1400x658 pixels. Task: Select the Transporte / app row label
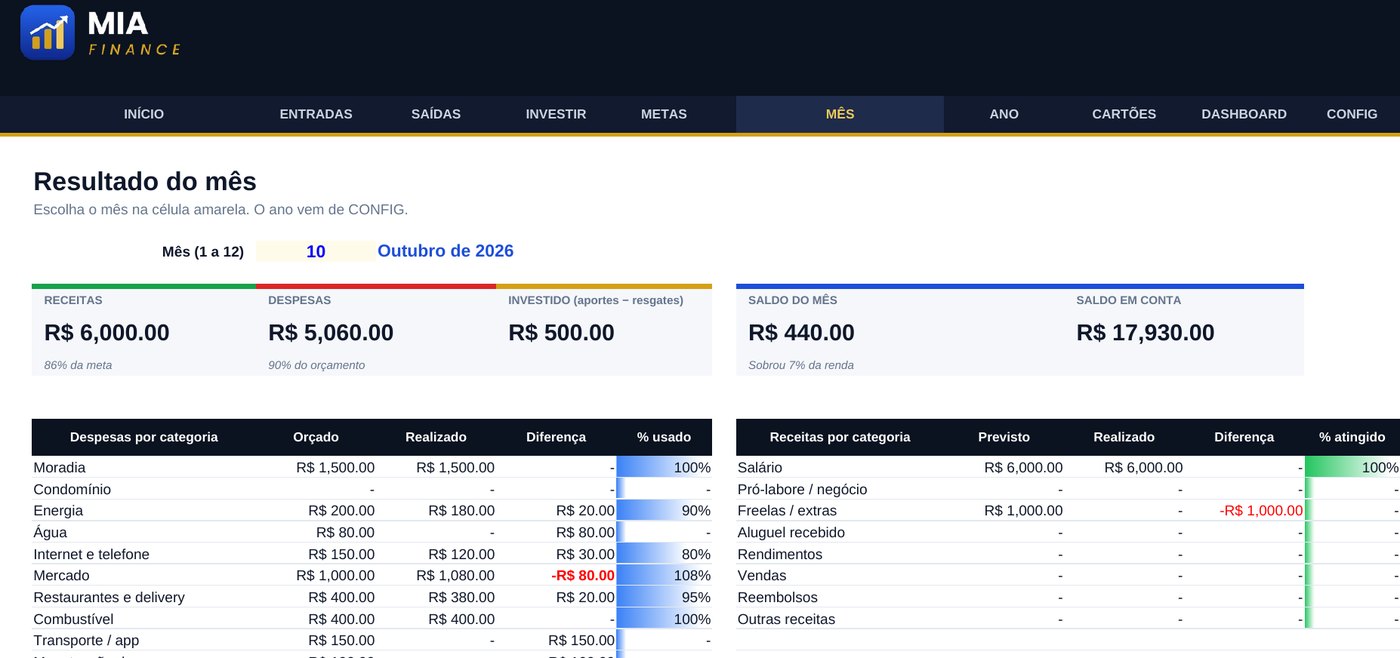click(x=86, y=640)
